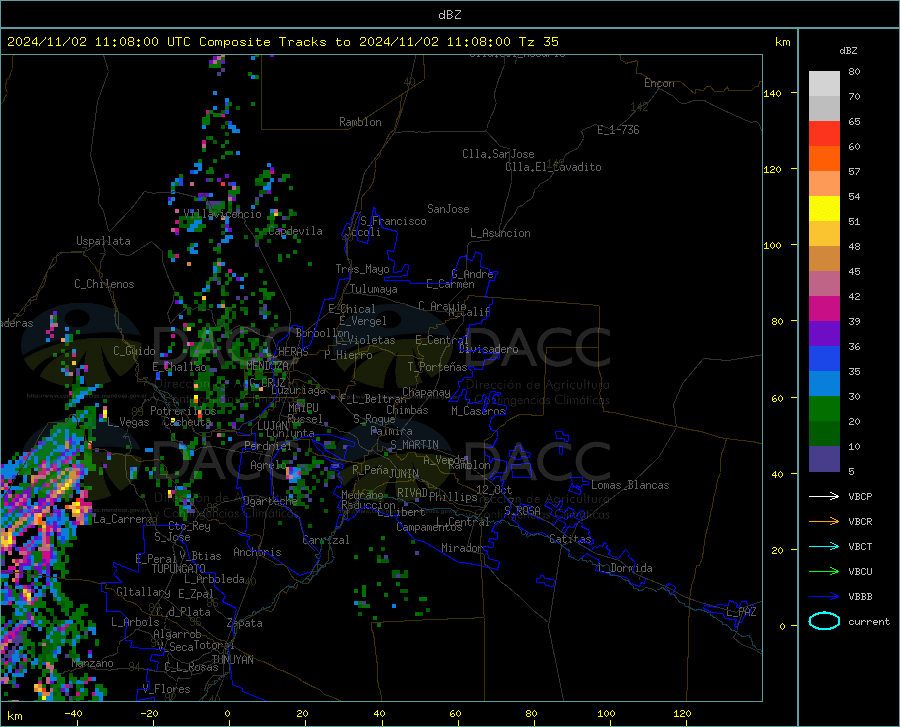Click the green VBCU arrow legend icon

coord(824,572)
